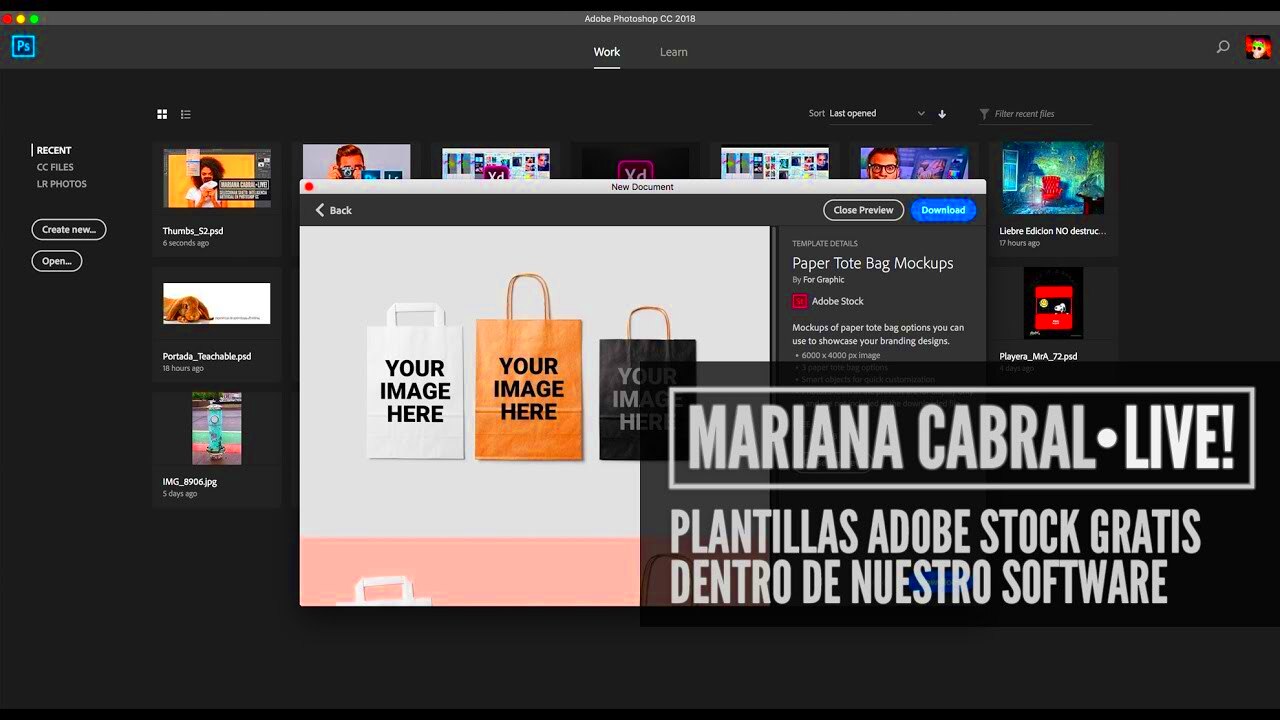Click the For Graphic author link
Image resolution: width=1280 pixels, height=720 pixels.
coord(824,280)
